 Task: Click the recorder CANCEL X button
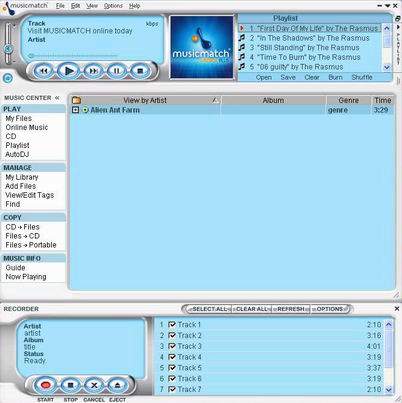[94, 385]
